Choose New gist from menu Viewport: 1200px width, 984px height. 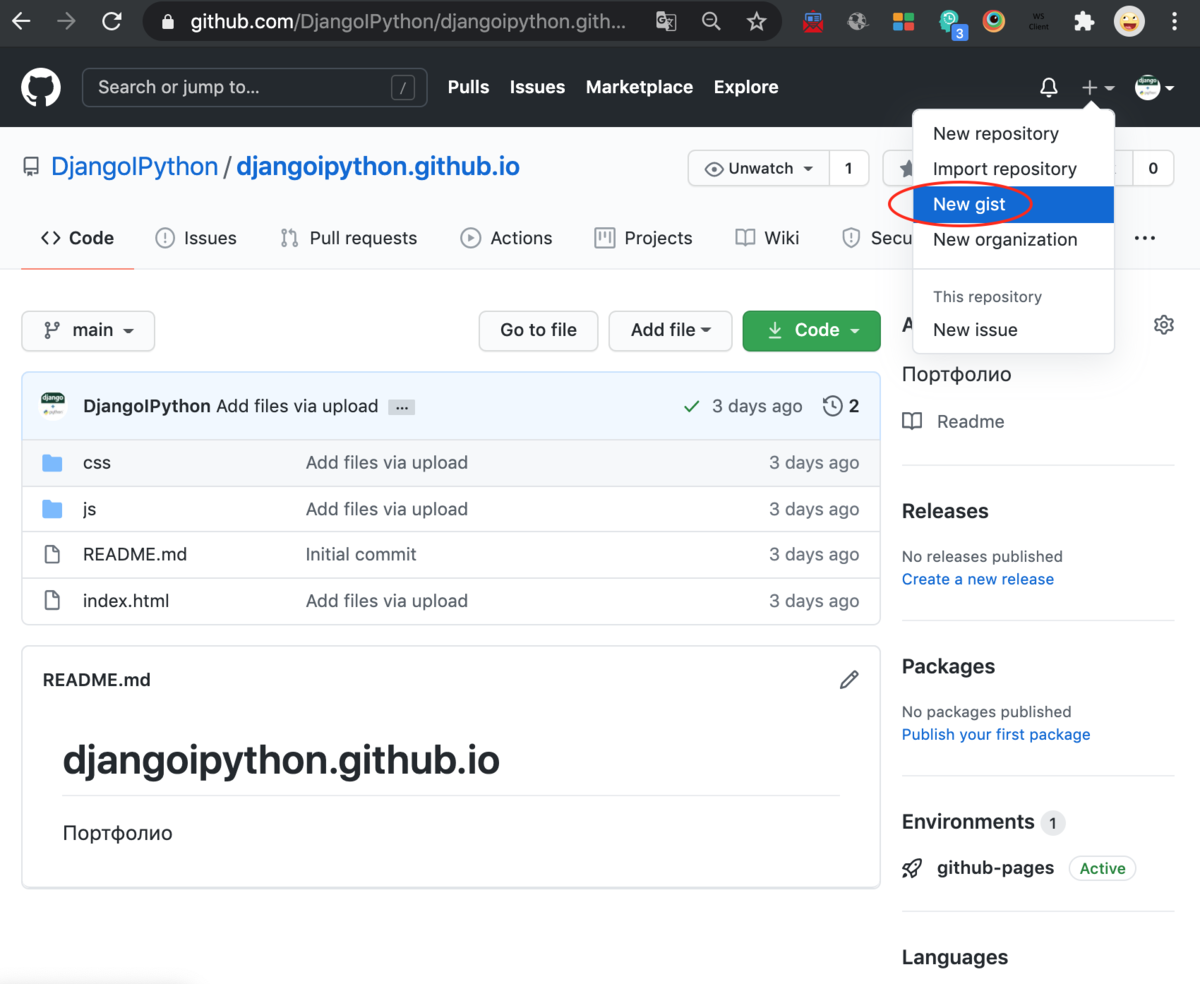point(1014,204)
